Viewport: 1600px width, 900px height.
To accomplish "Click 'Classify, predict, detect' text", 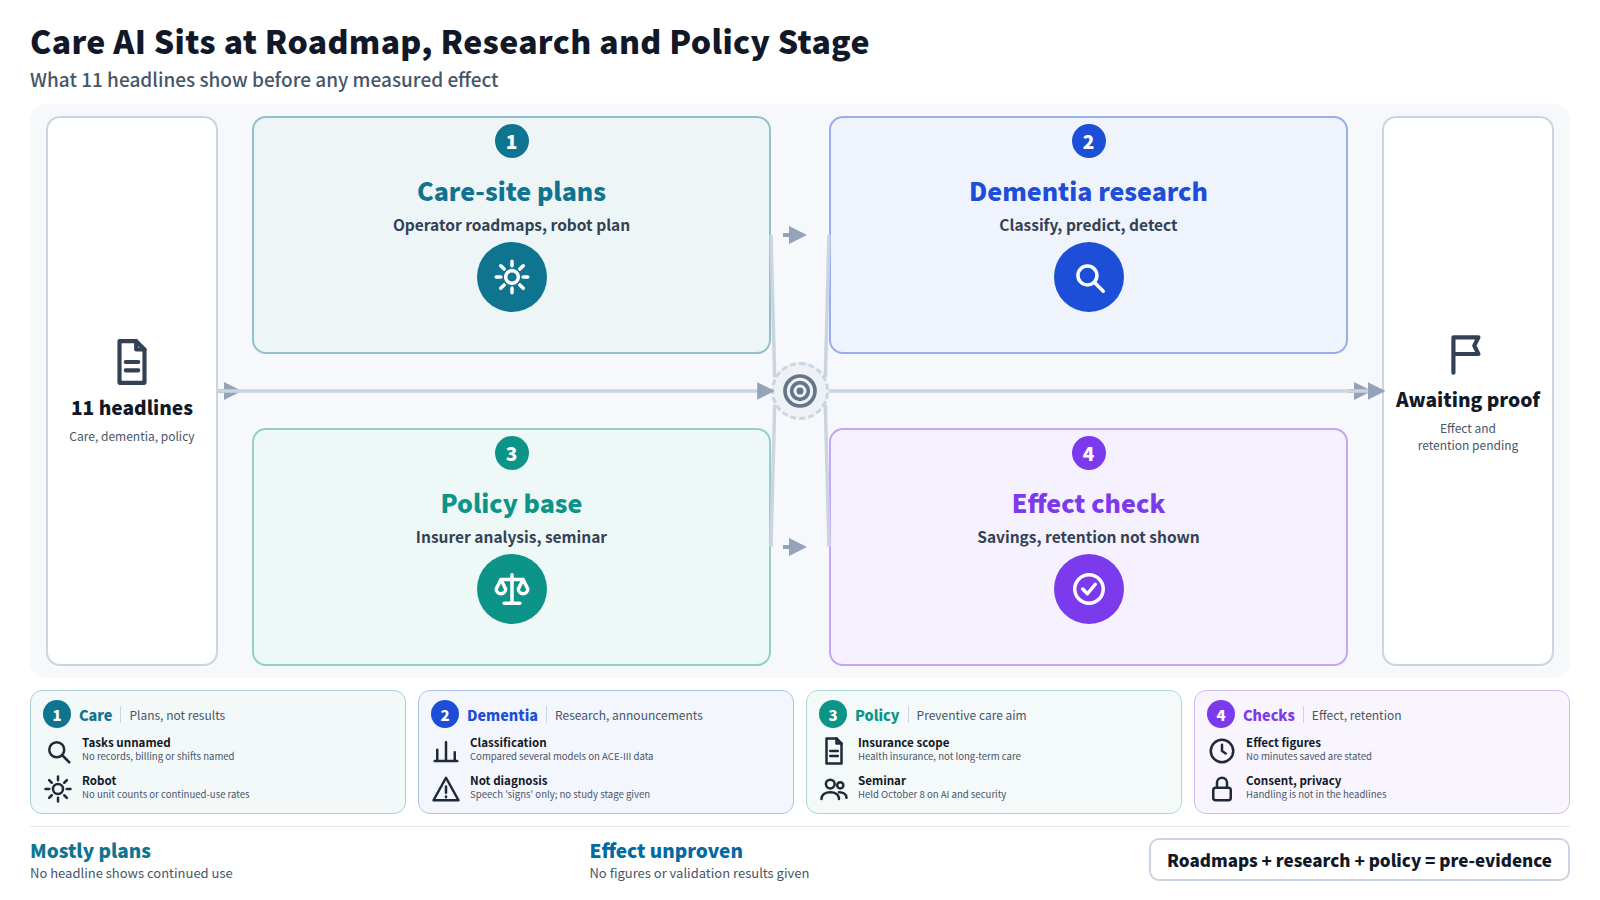I will (1089, 225).
